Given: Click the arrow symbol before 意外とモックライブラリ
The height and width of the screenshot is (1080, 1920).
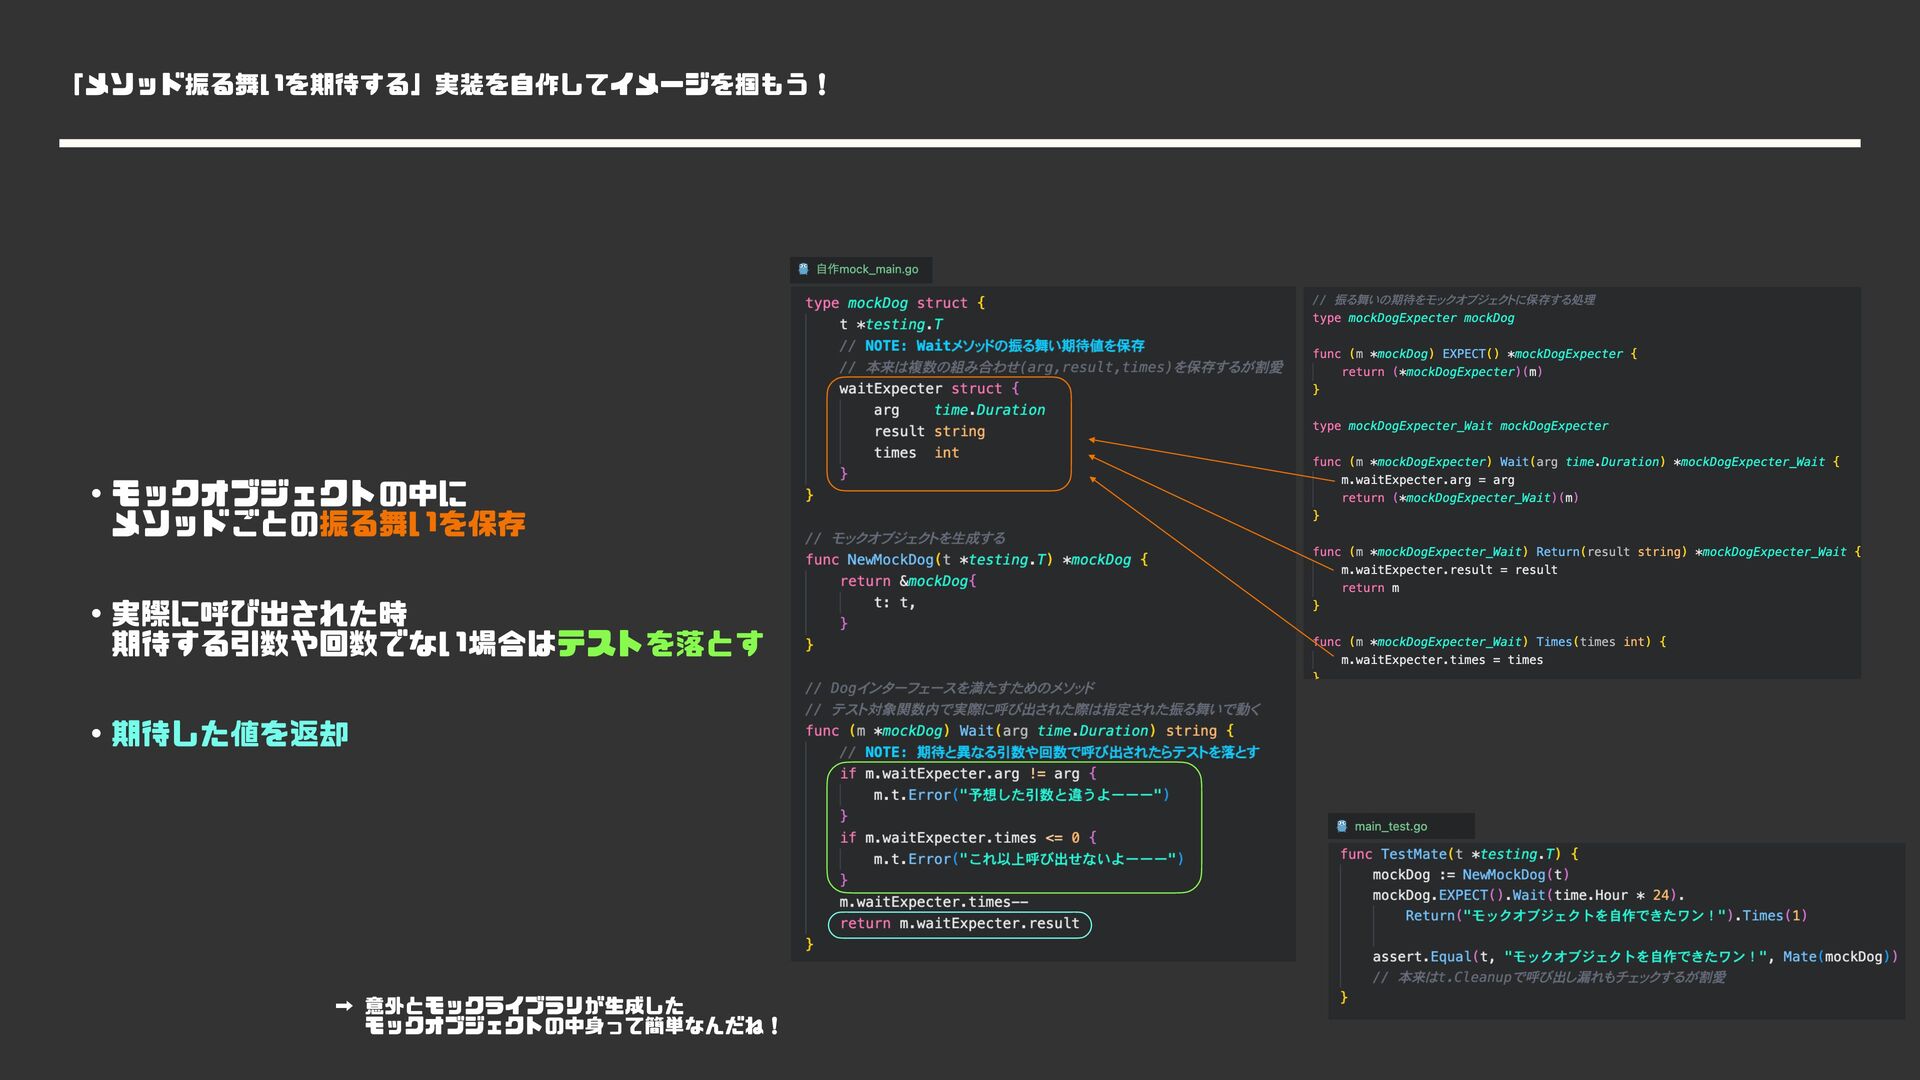Looking at the screenshot, I should 344,1006.
